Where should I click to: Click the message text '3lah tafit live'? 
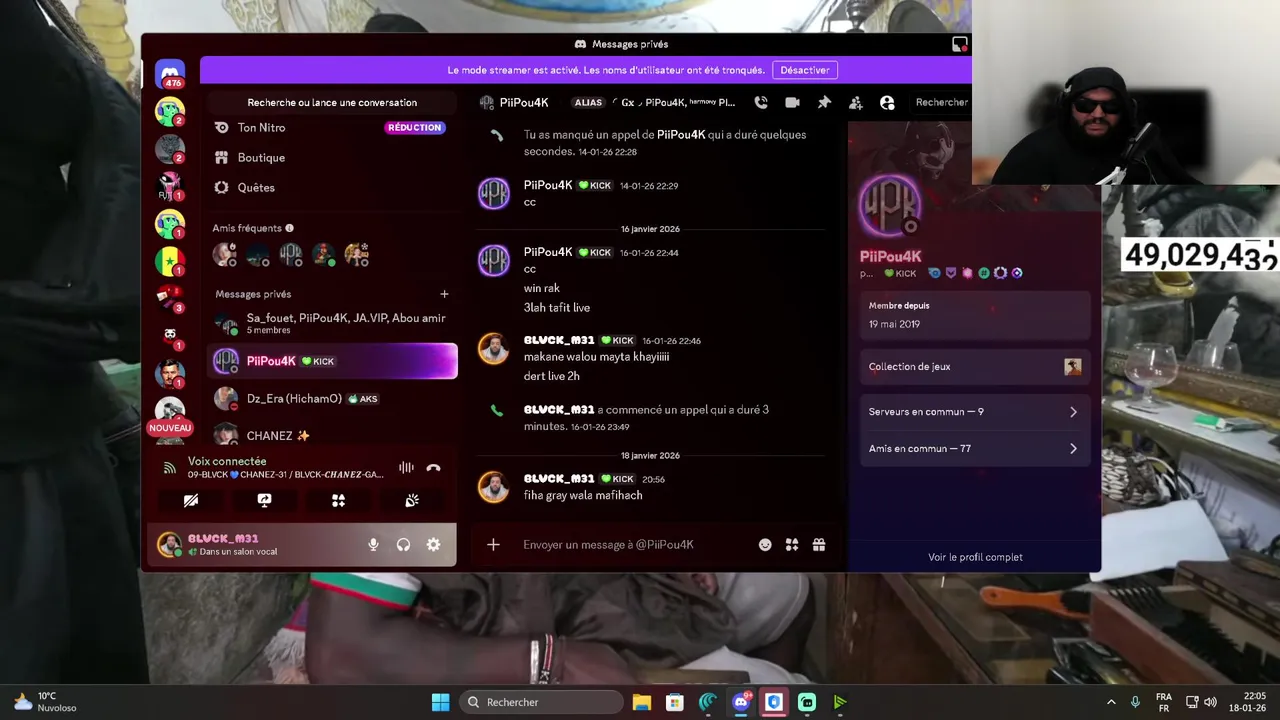pyautogui.click(x=557, y=308)
